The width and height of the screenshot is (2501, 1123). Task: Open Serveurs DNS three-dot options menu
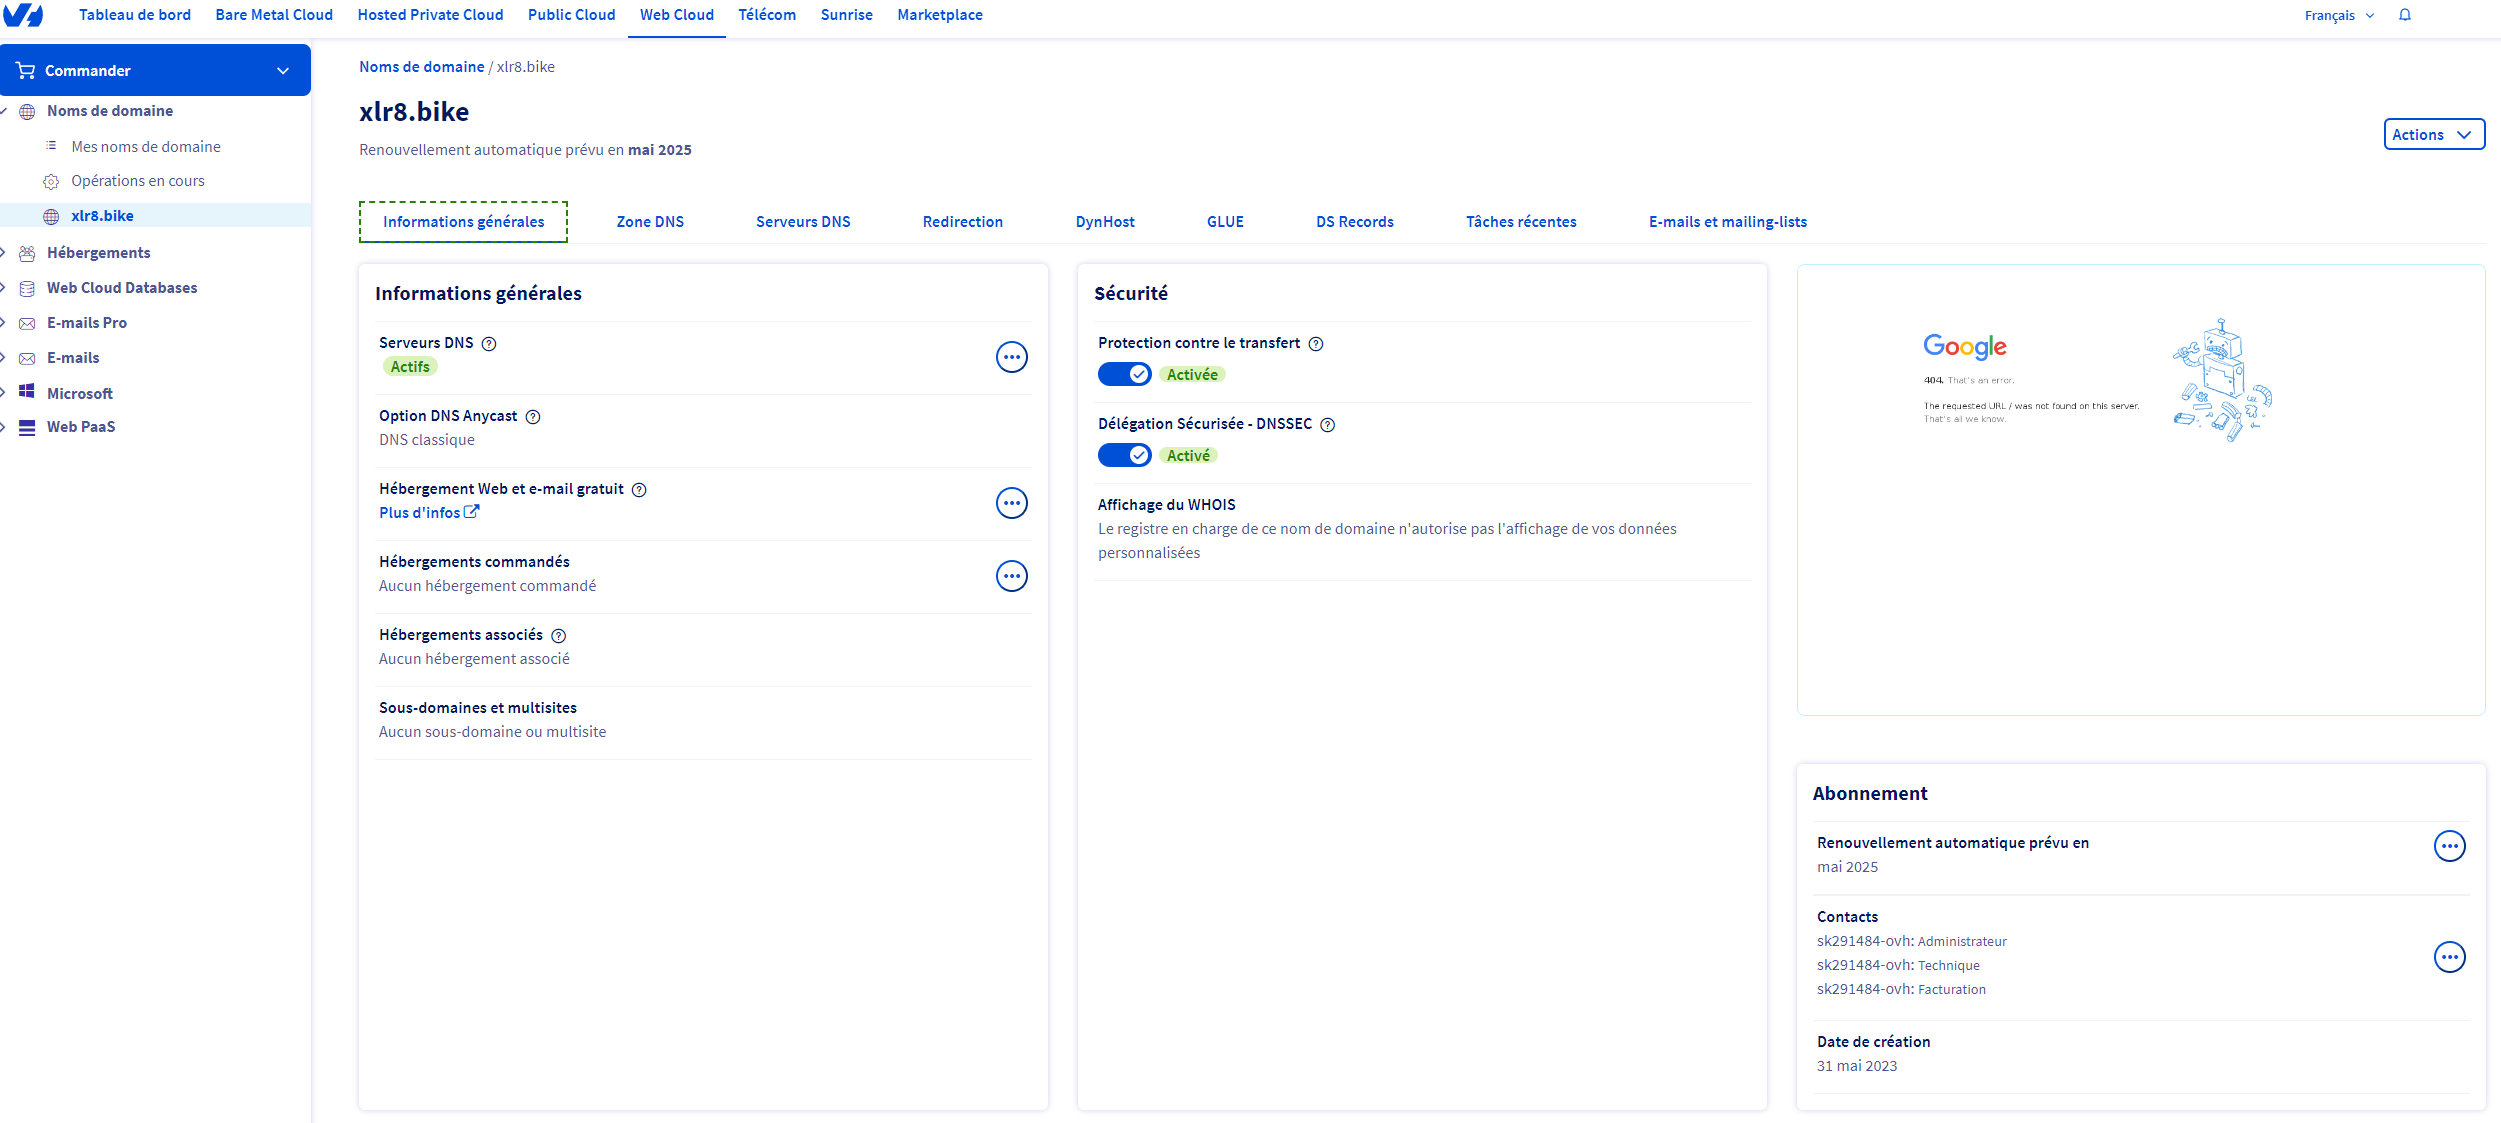pos(1011,357)
